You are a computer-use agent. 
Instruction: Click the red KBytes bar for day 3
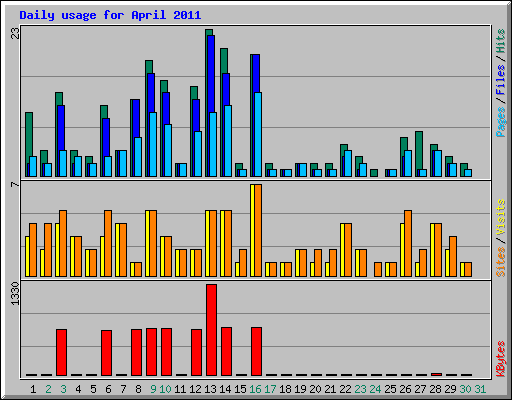pyautogui.click(x=61, y=352)
